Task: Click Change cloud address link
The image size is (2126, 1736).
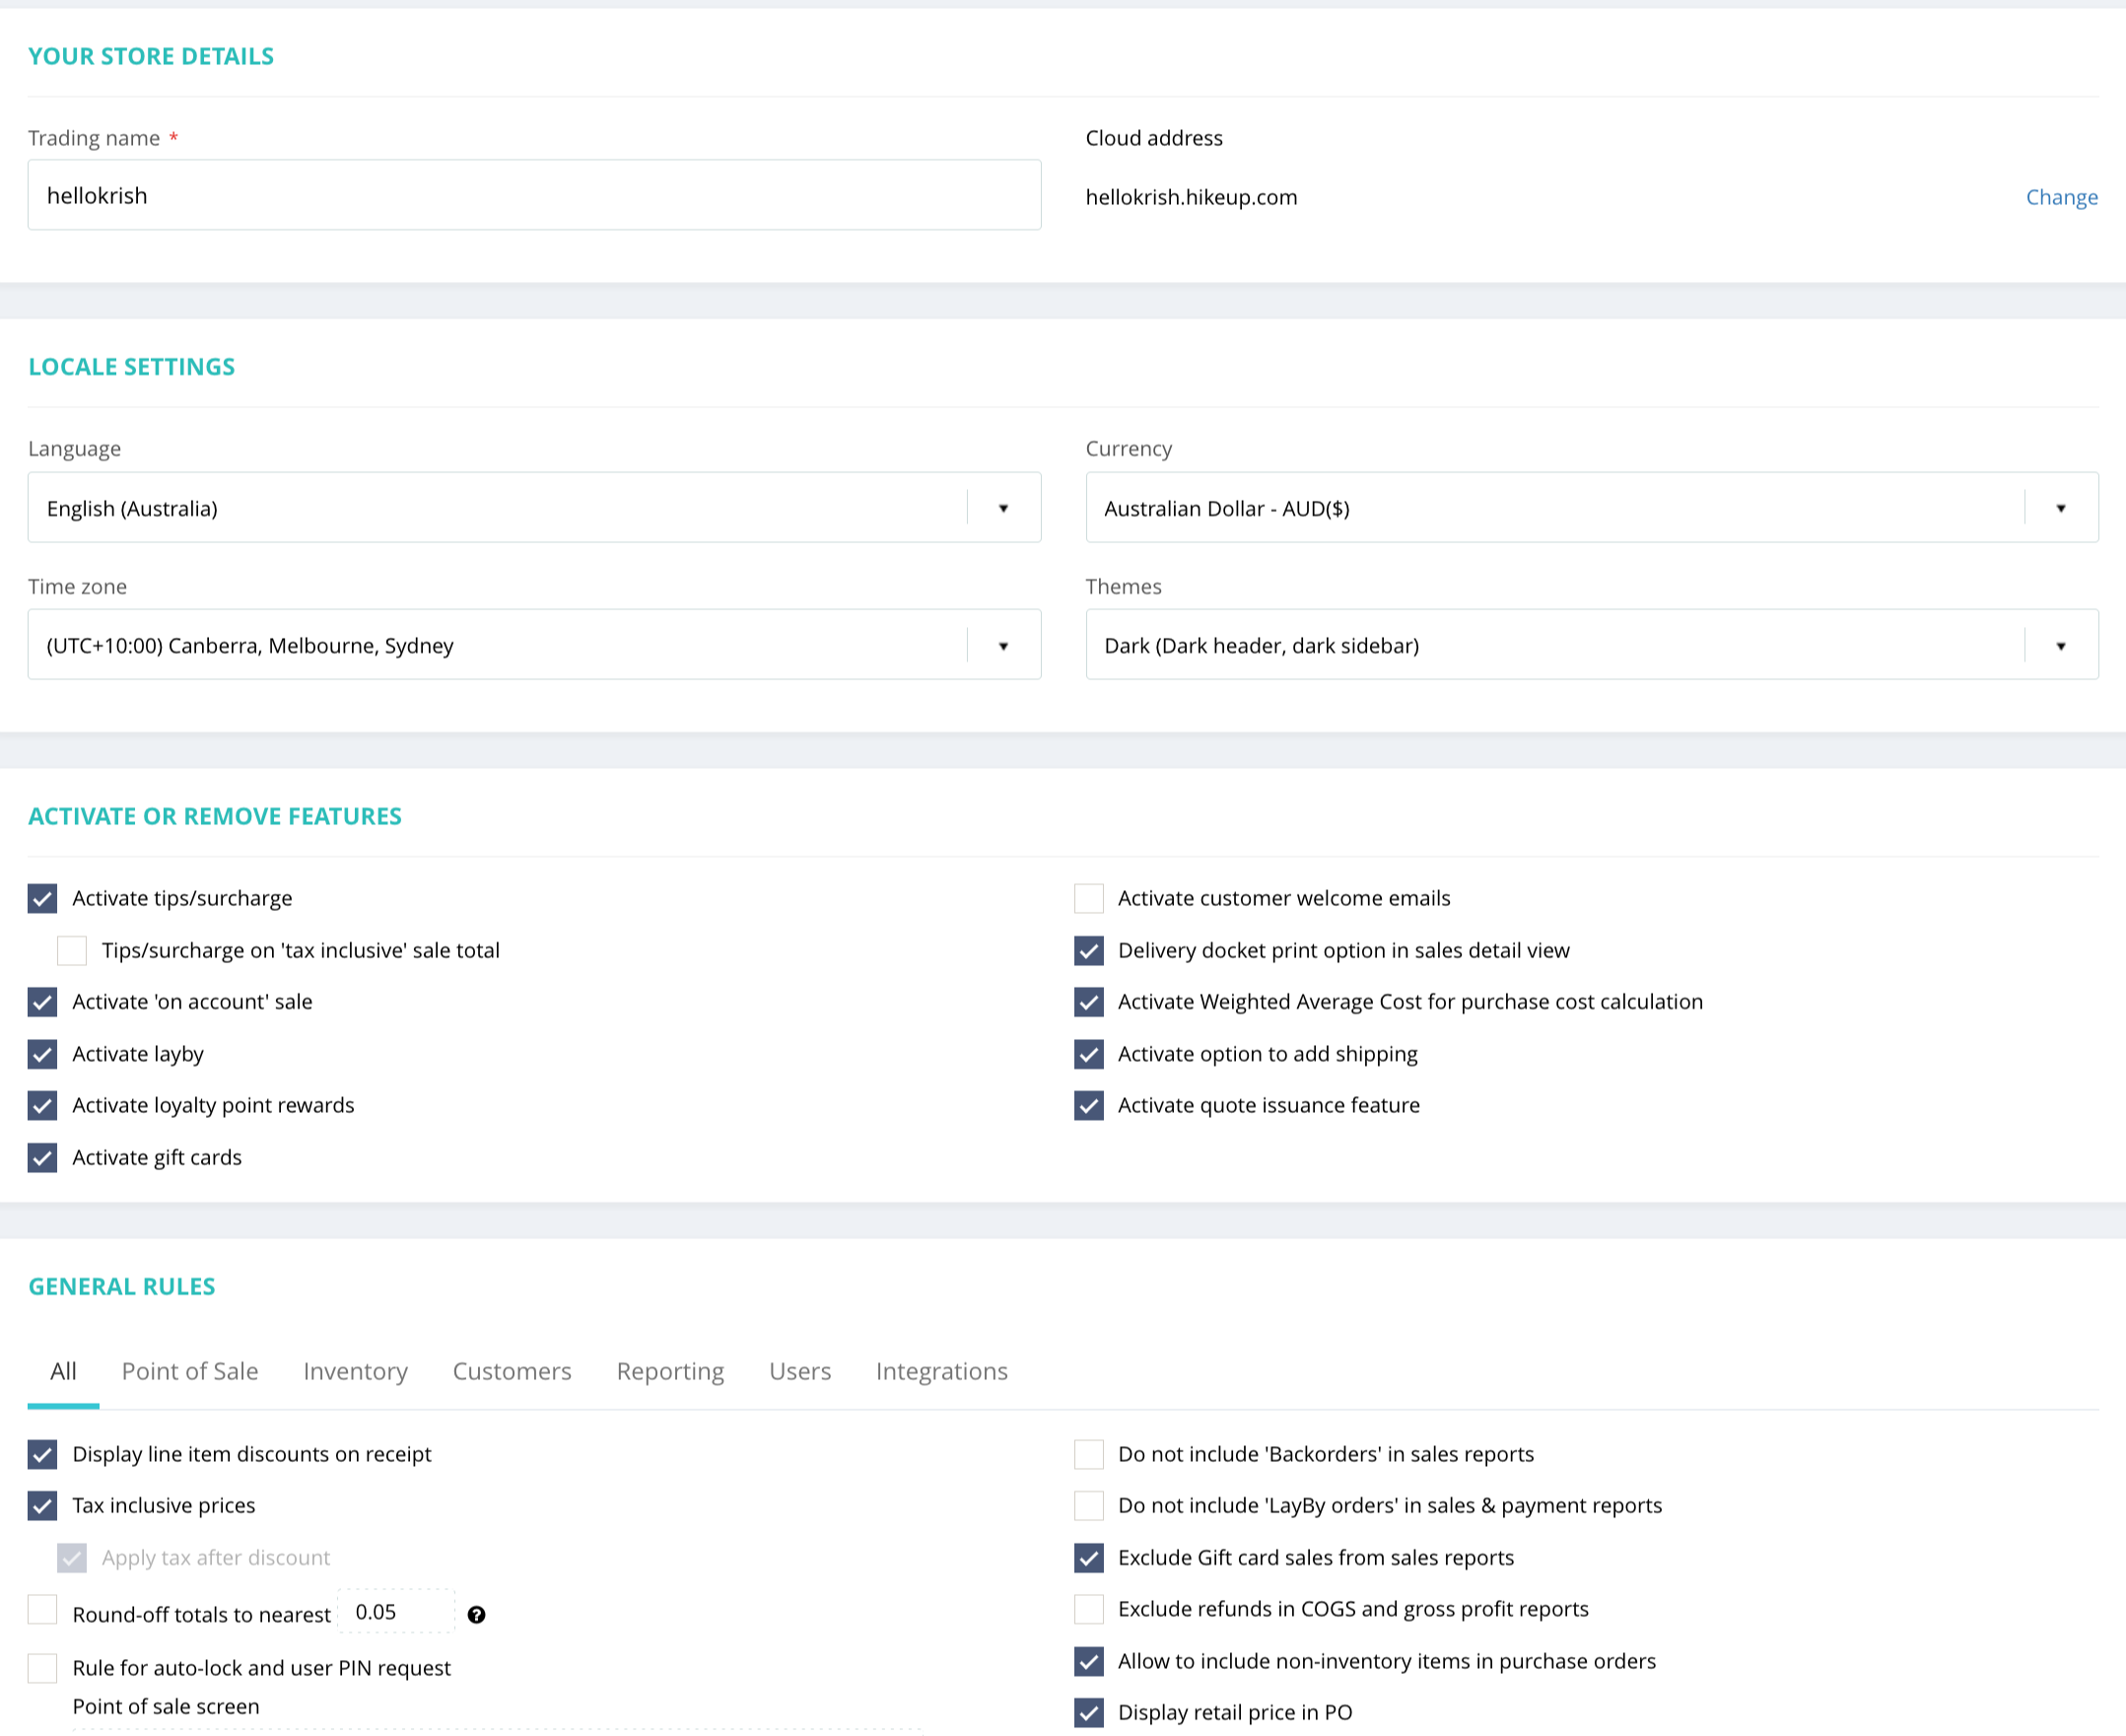Action: [2061, 197]
